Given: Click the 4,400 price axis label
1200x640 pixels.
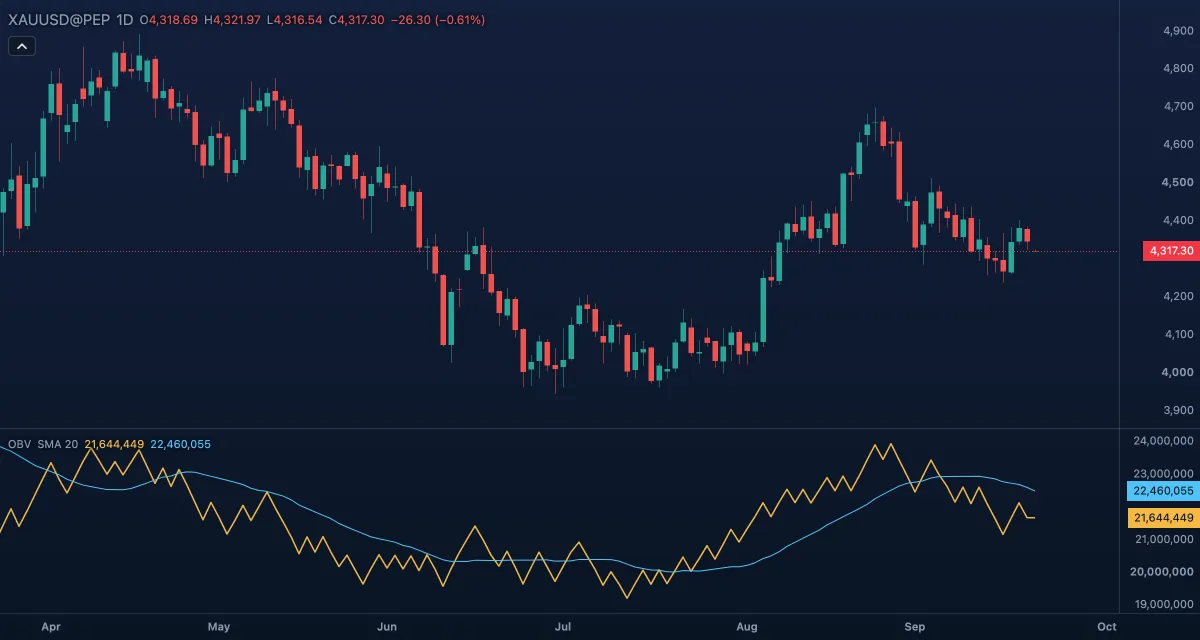Looking at the screenshot, I should 1179,221.
